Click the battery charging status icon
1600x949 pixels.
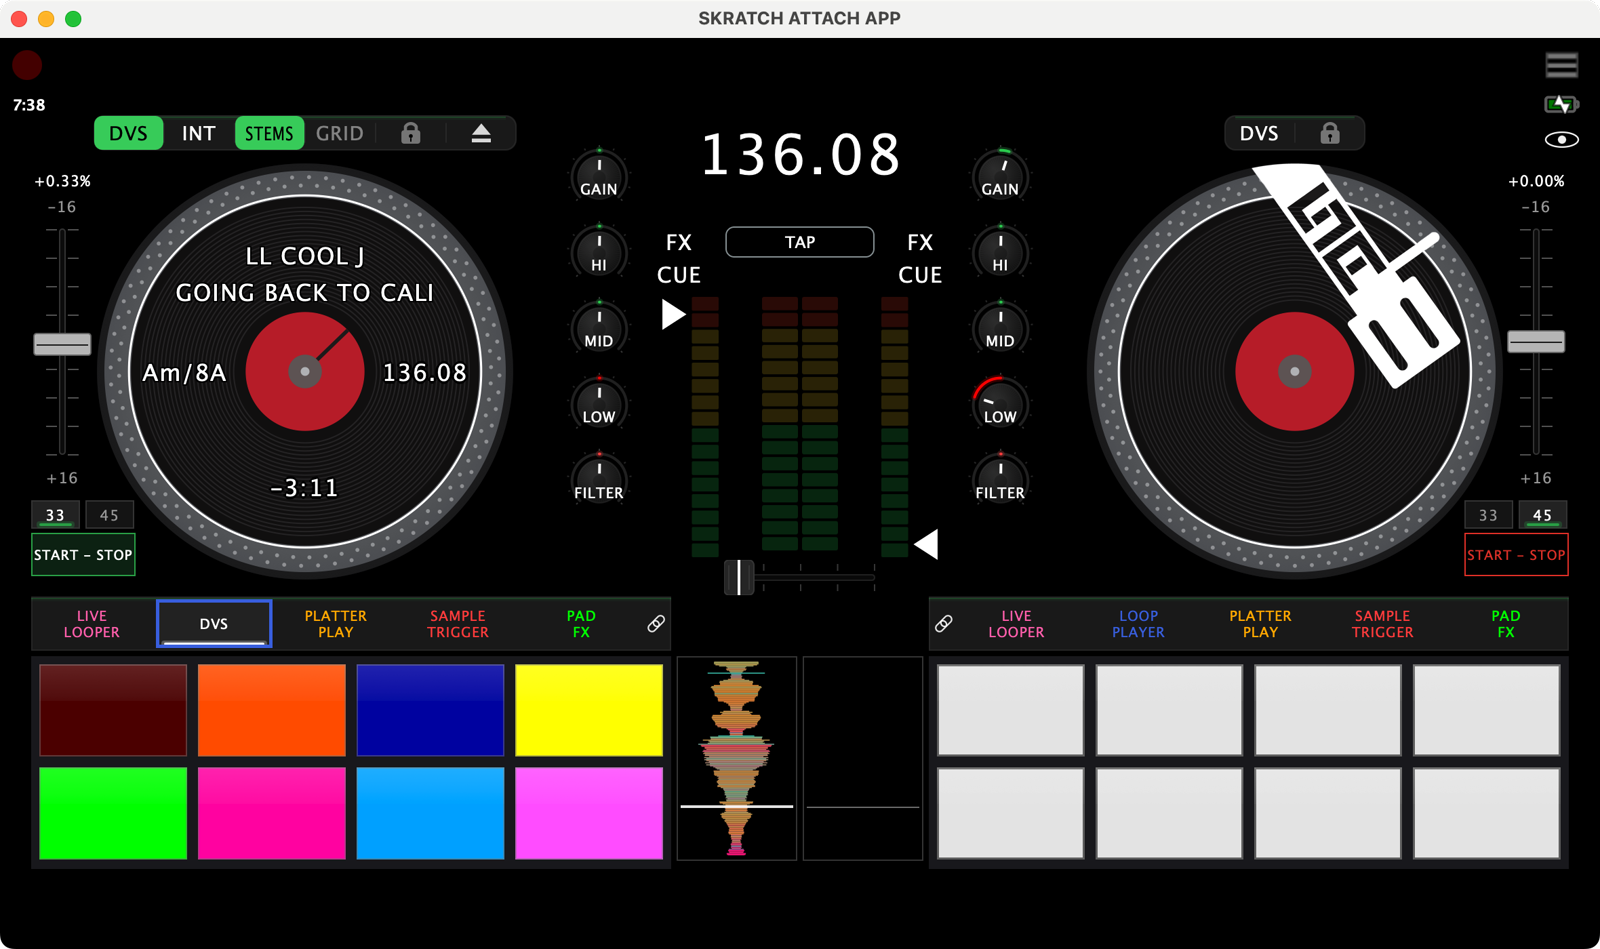[x=1561, y=104]
